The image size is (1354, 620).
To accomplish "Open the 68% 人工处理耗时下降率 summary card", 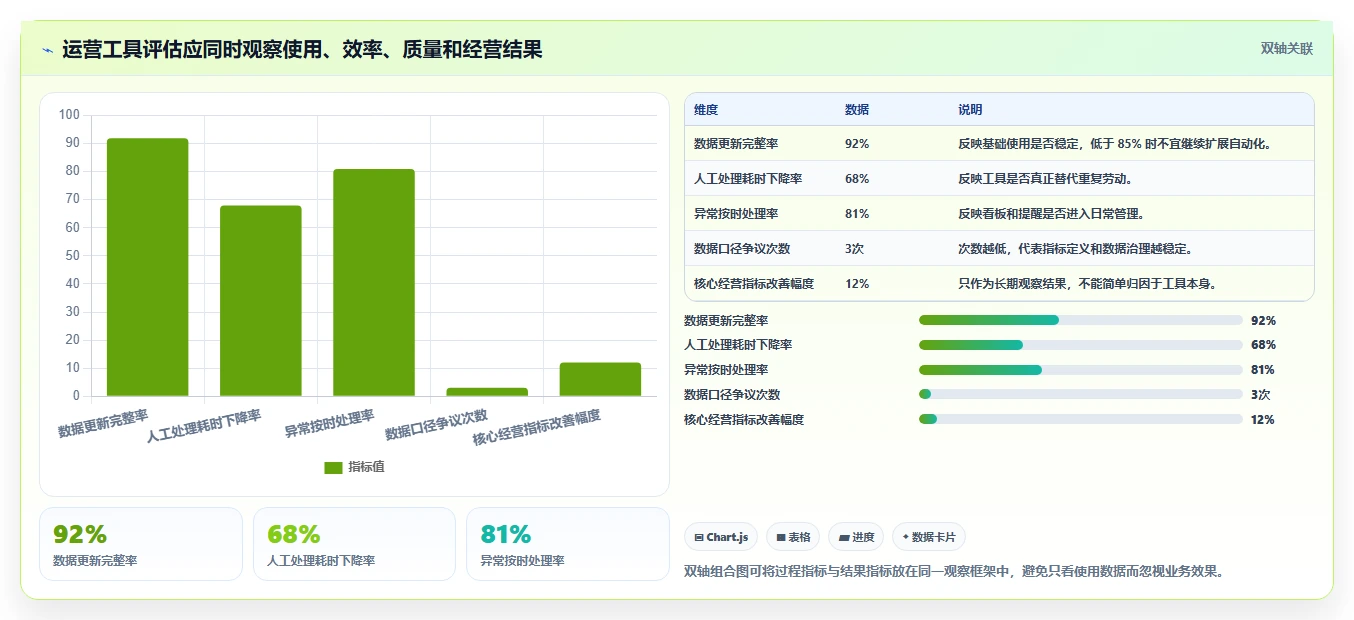I will pyautogui.click(x=354, y=544).
